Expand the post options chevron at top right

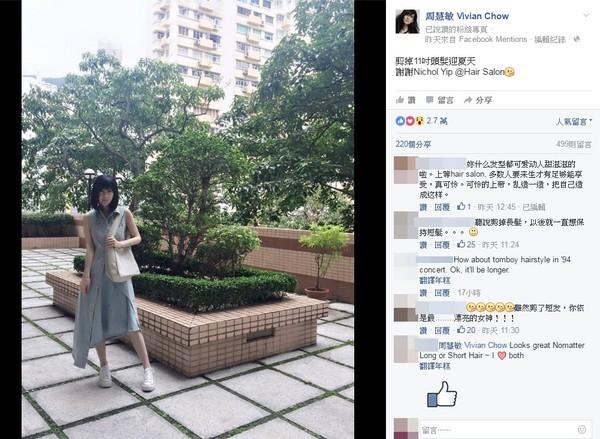[x=586, y=15]
